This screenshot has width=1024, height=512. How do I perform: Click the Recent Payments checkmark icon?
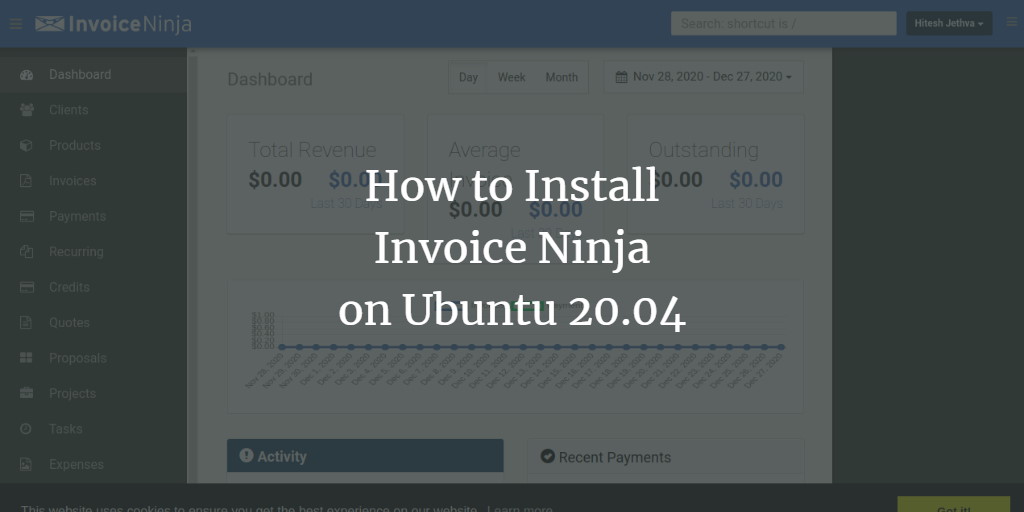click(x=548, y=456)
